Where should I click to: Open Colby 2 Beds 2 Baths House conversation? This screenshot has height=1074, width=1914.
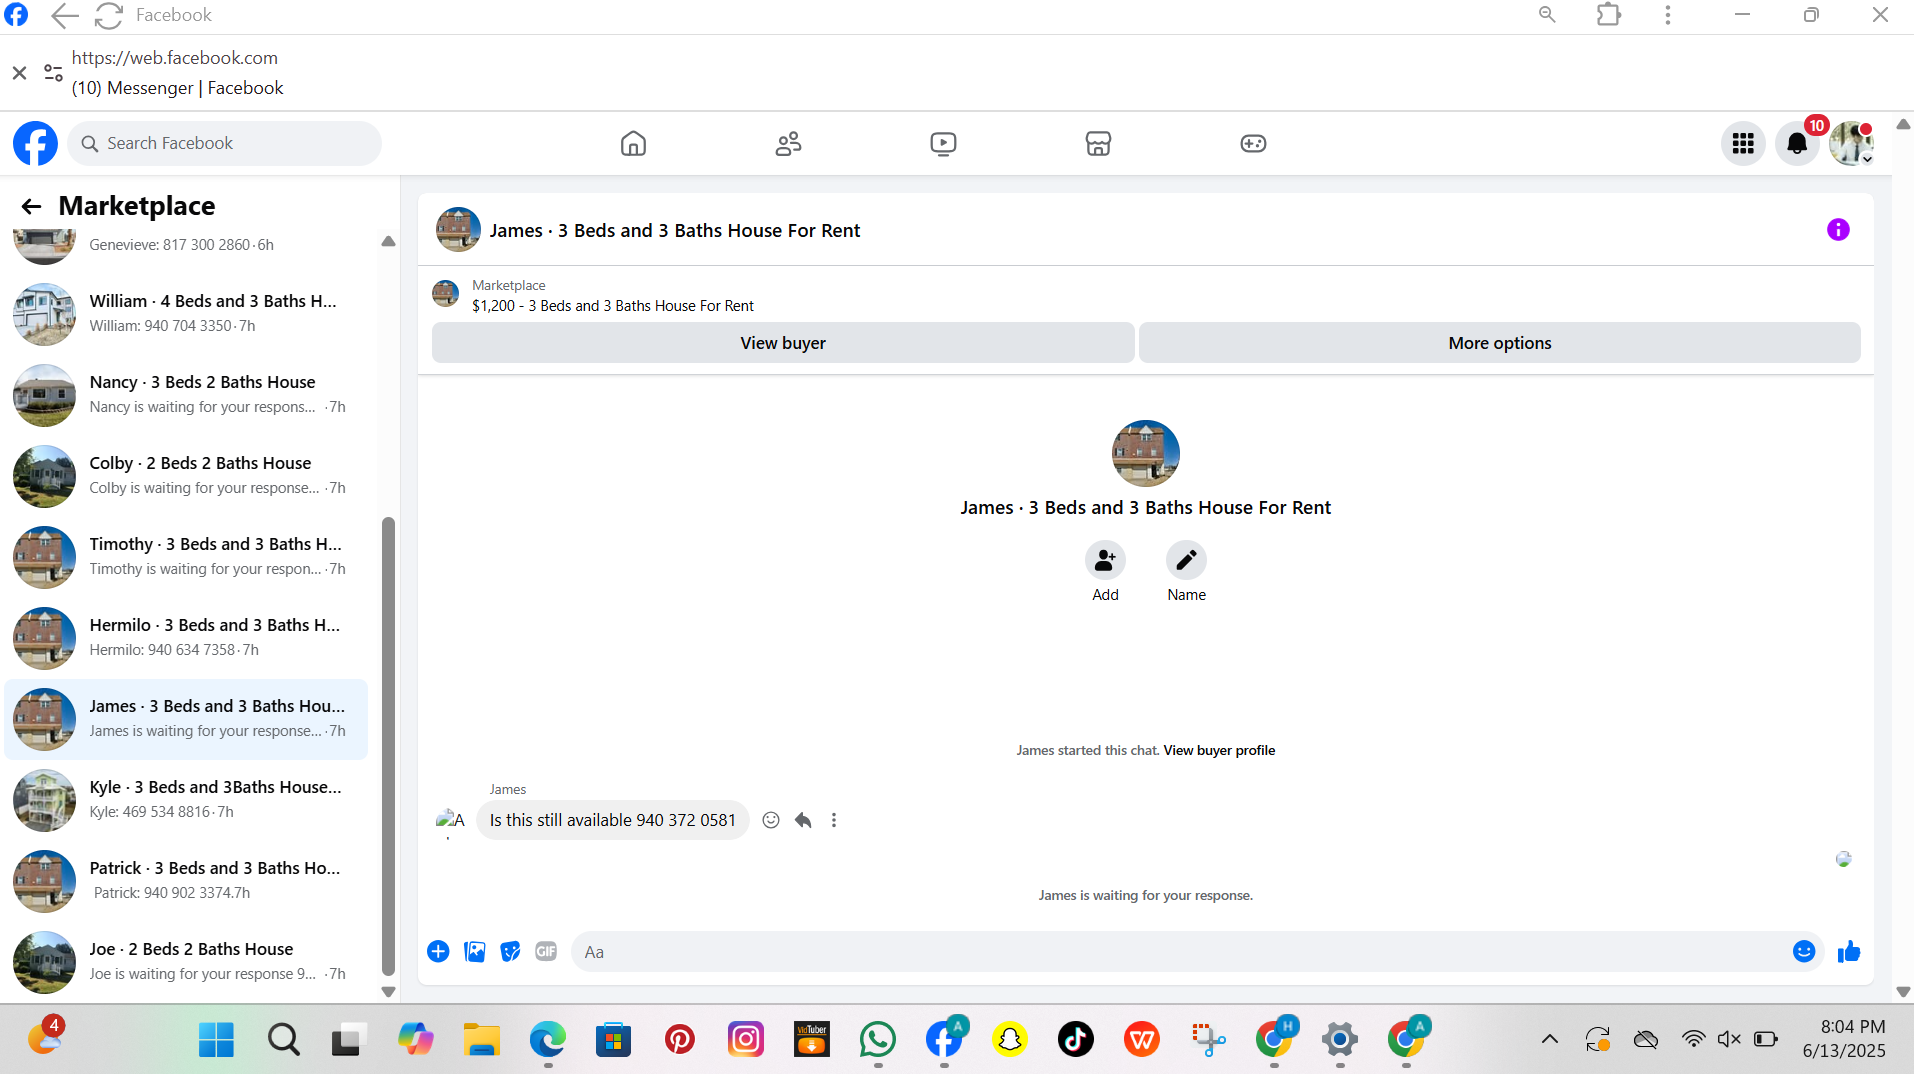coord(186,476)
